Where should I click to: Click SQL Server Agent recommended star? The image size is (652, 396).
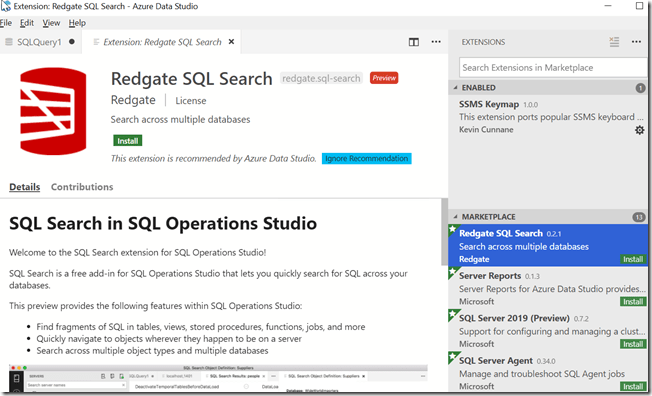coord(452,356)
